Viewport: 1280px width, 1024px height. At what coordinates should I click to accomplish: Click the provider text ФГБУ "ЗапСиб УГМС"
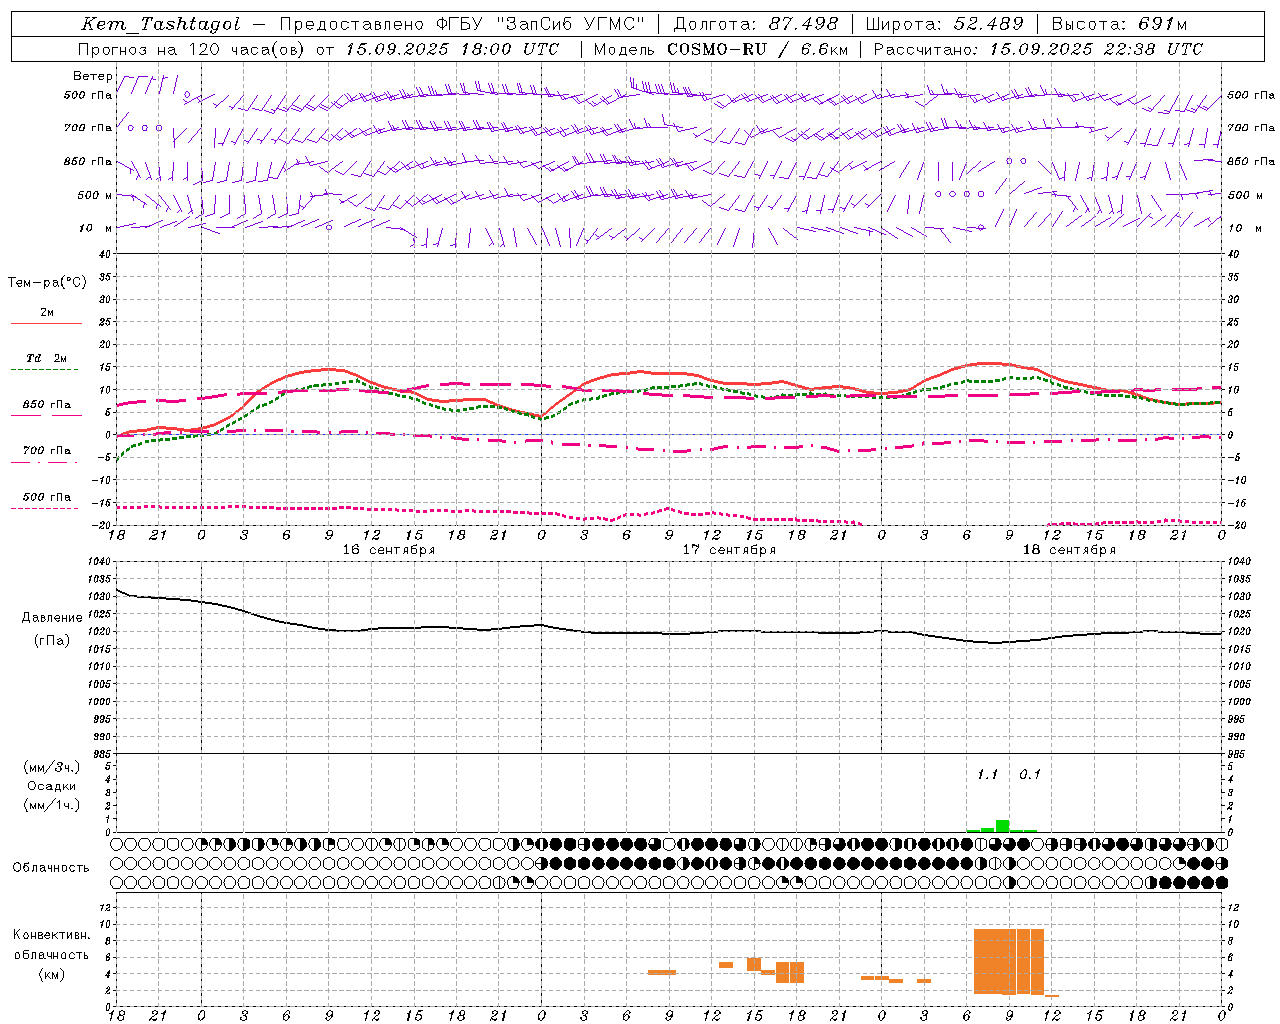point(541,24)
